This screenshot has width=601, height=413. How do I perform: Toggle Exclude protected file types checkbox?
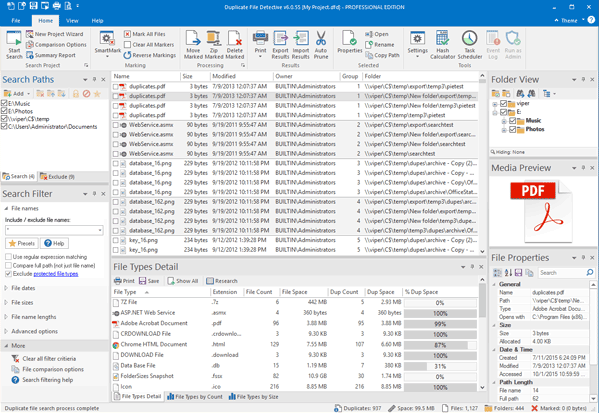click(8, 274)
